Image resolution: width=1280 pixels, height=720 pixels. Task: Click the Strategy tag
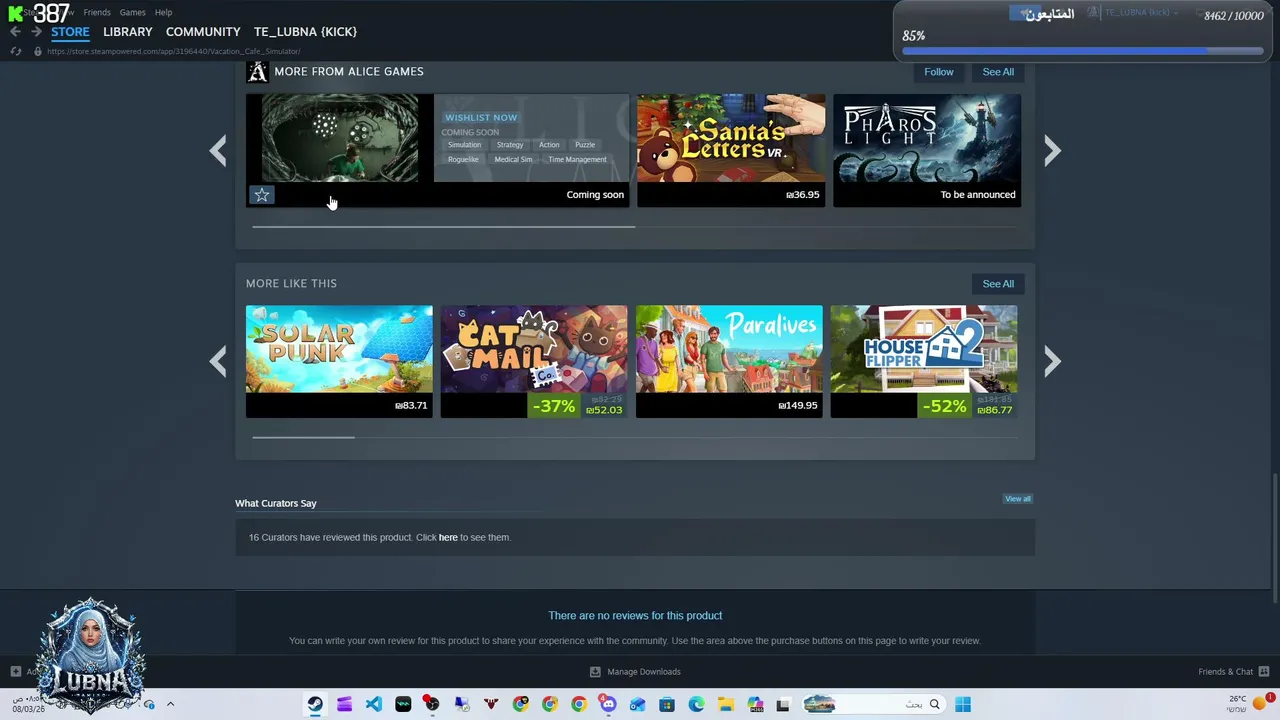click(510, 145)
